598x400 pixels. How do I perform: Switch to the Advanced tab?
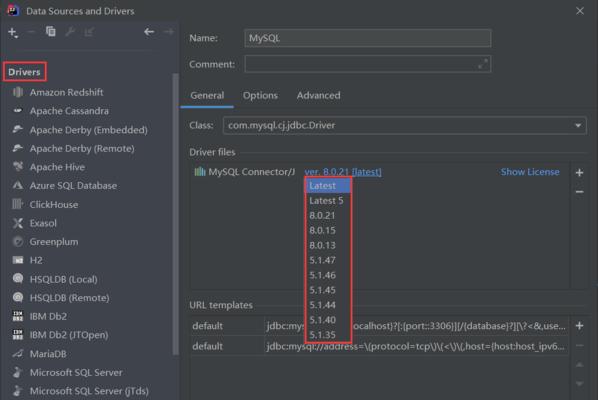tap(318, 95)
